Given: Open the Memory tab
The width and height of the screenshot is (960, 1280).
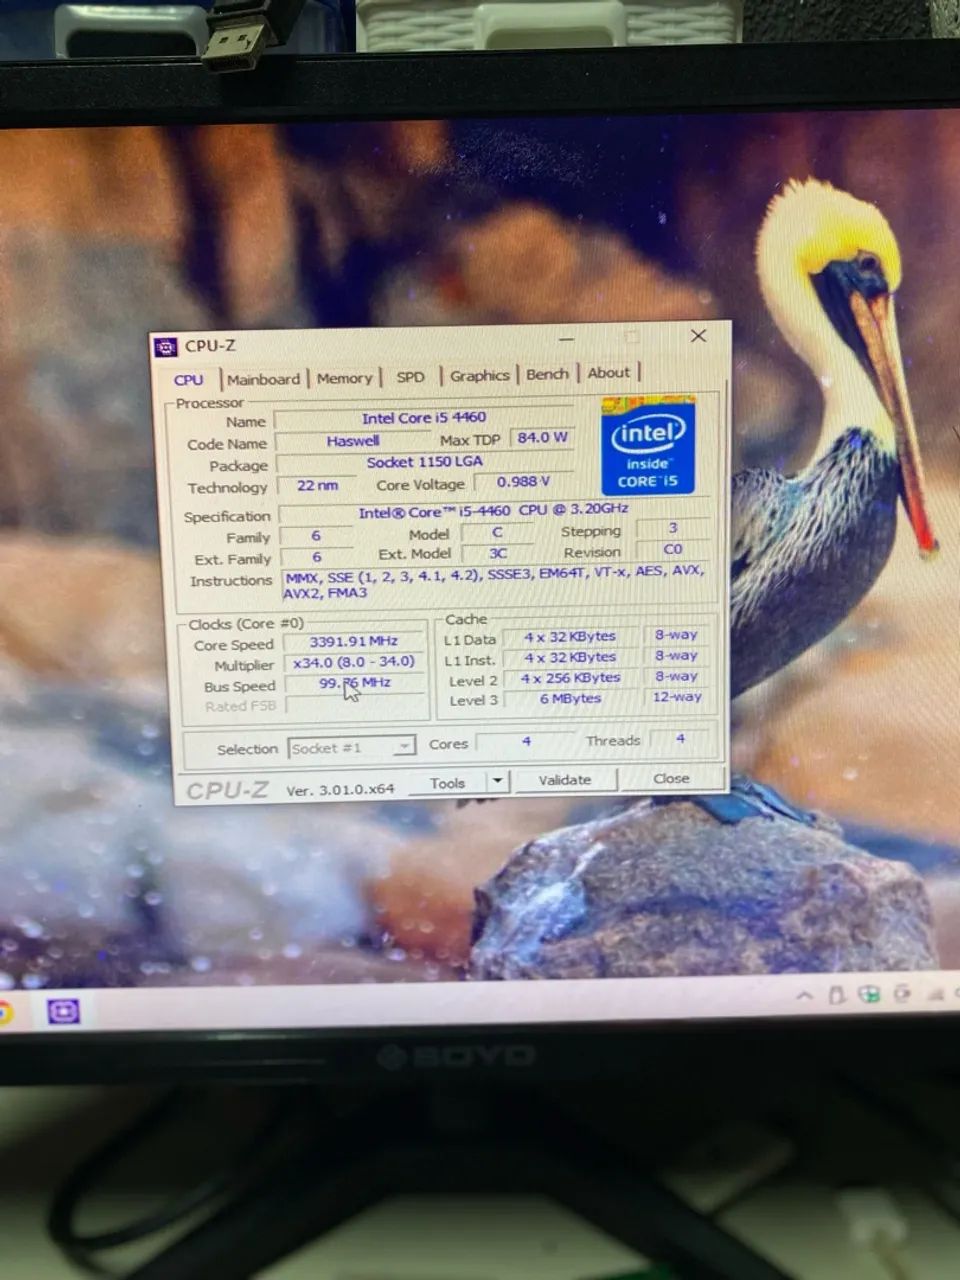Looking at the screenshot, I should (344, 378).
